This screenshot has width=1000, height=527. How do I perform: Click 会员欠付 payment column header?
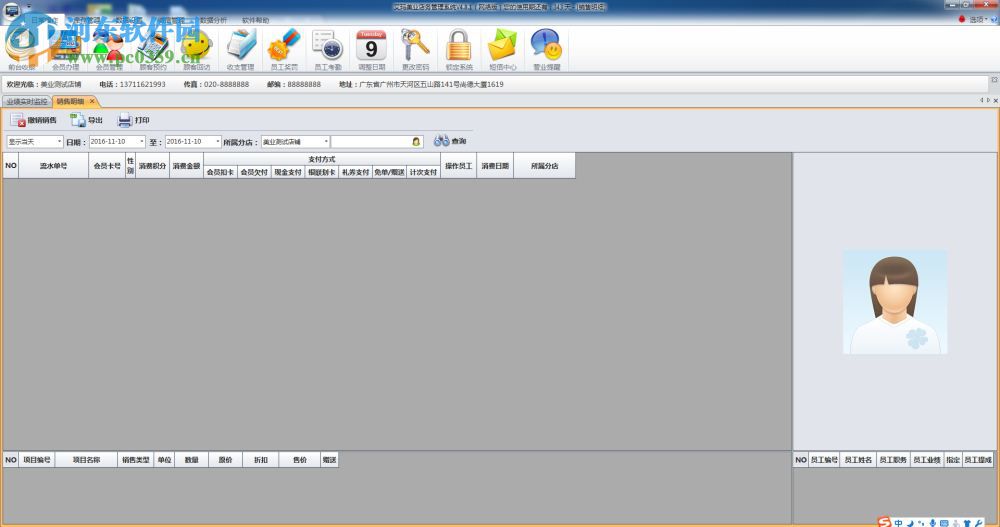(254, 172)
